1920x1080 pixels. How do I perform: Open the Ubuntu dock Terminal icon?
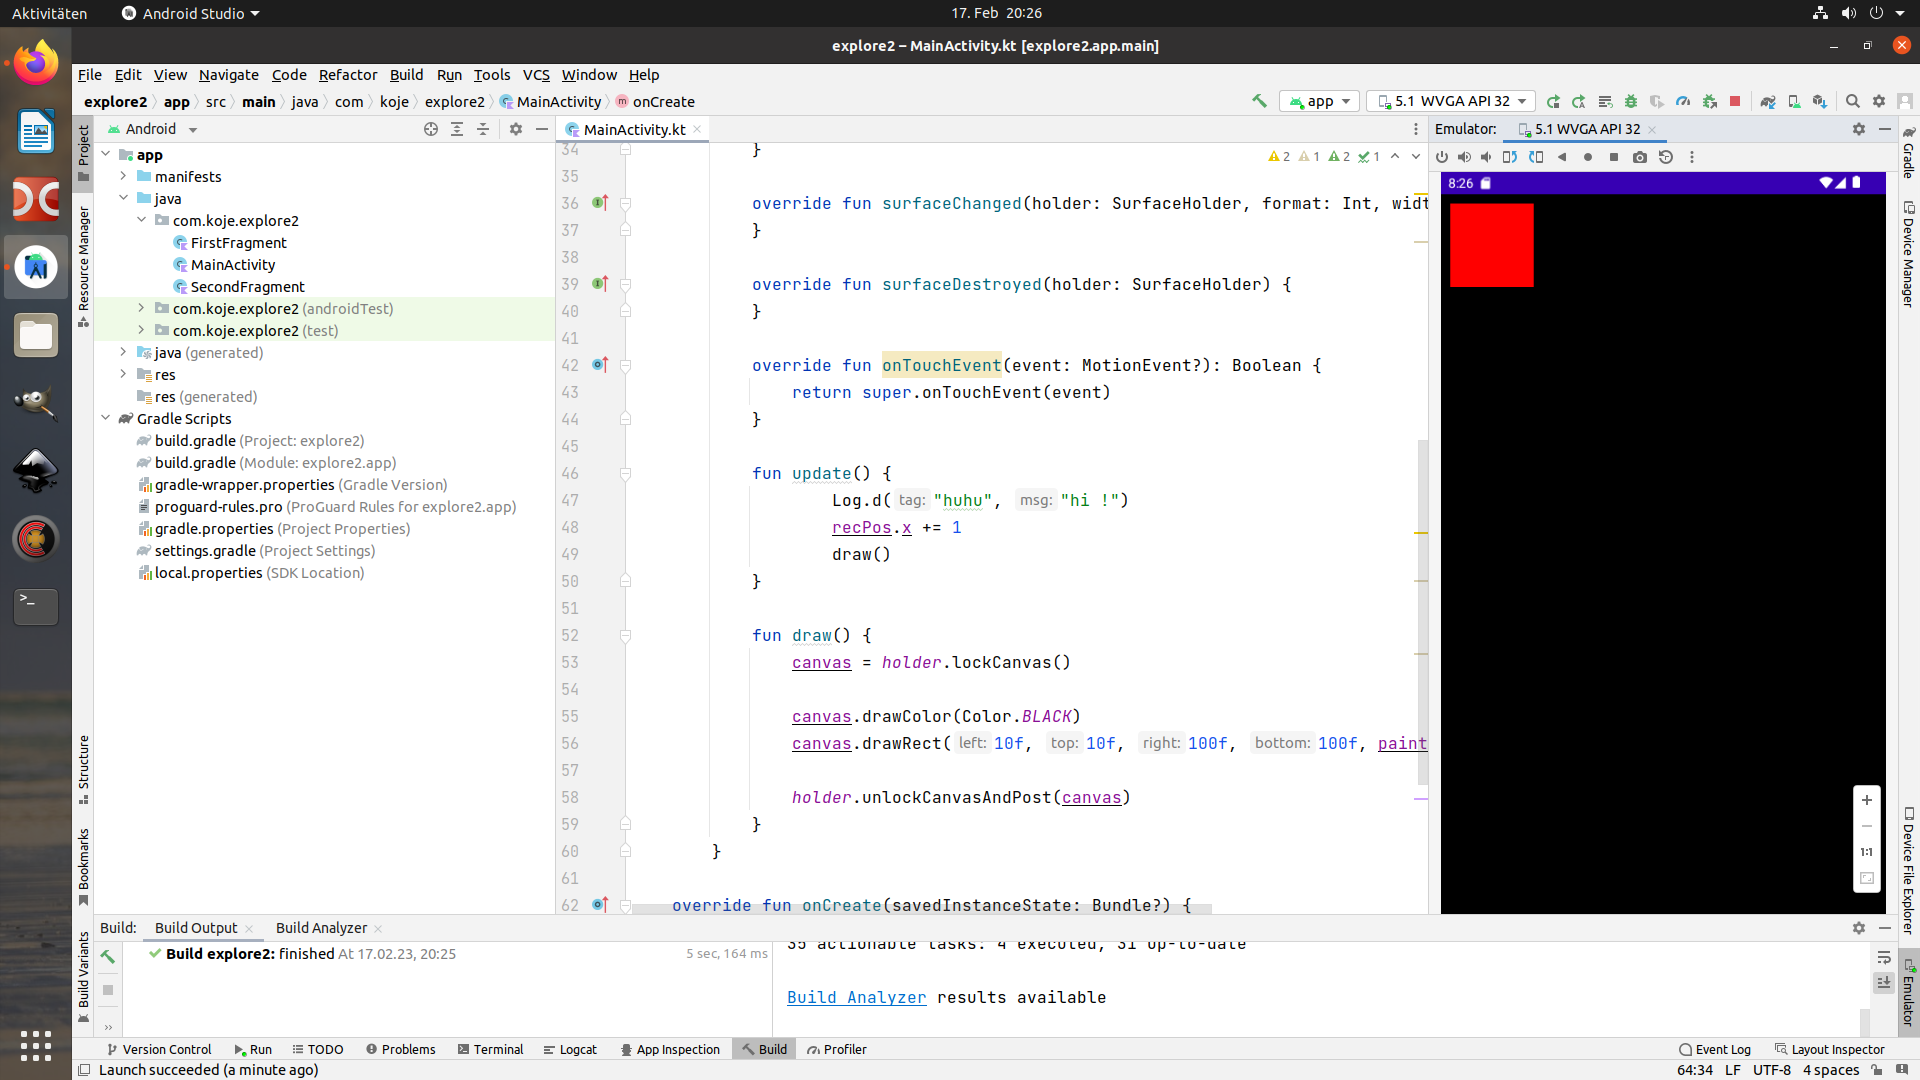click(x=36, y=605)
